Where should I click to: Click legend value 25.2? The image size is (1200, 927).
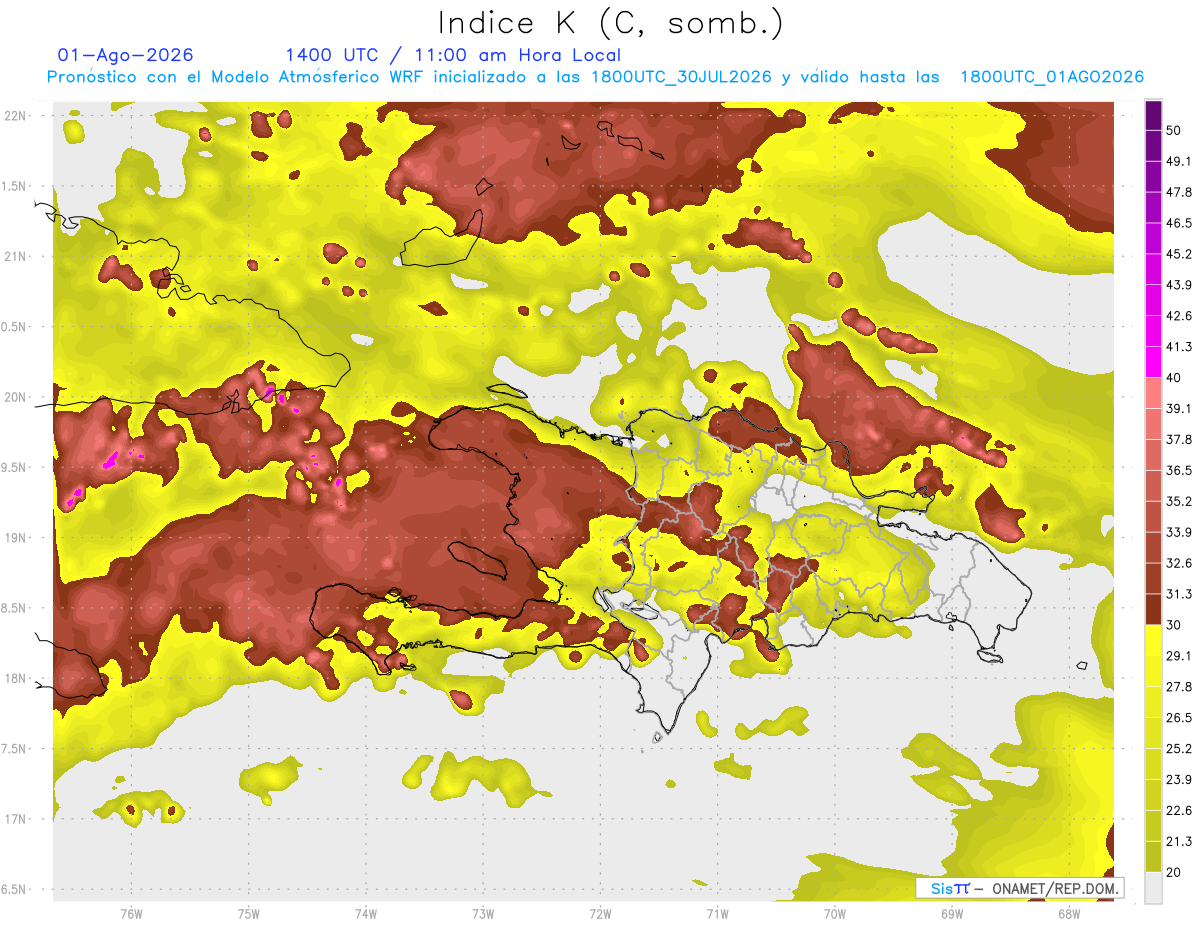(x=1178, y=749)
